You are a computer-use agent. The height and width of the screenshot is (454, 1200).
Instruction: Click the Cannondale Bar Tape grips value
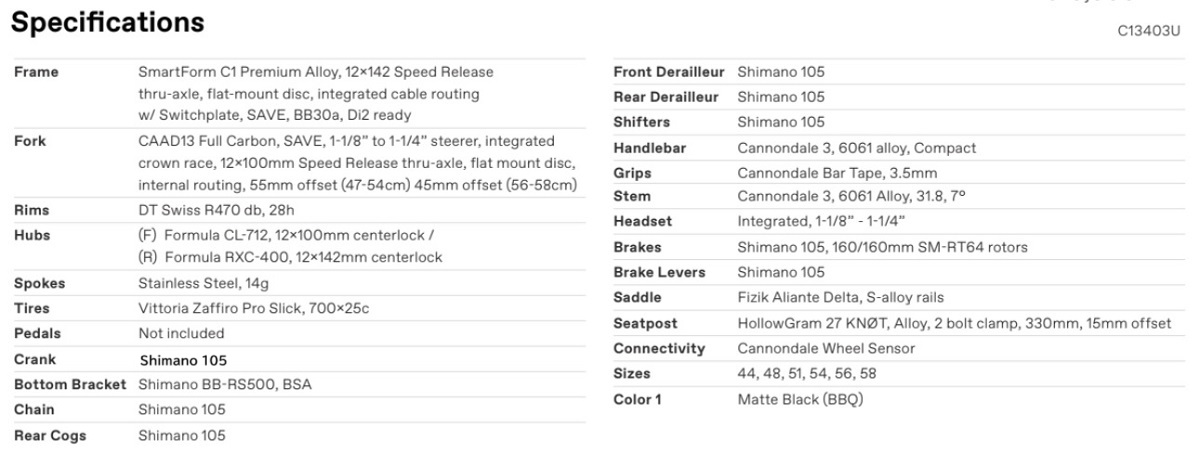[x=829, y=173]
